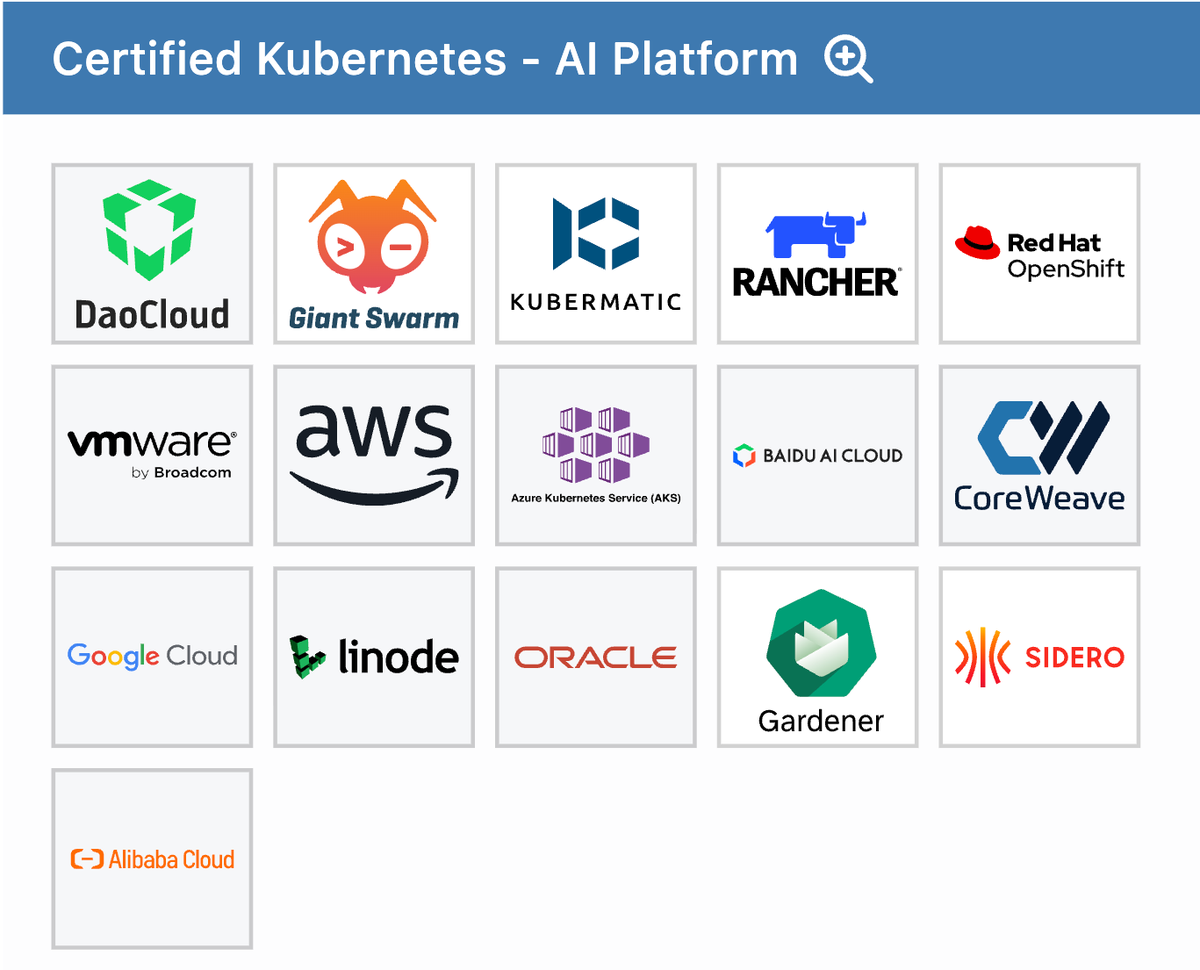The height and width of the screenshot is (970, 1200).
Task: Select the DaoCloud logo
Action: (151, 253)
